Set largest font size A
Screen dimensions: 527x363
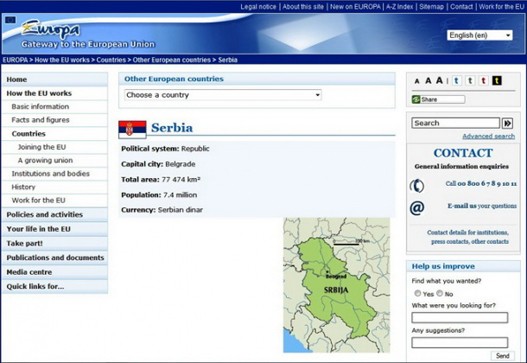click(439, 81)
